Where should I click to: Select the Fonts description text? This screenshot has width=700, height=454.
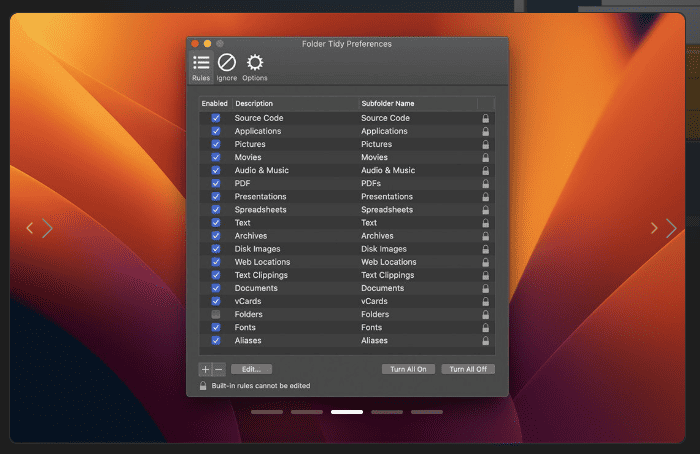245,327
